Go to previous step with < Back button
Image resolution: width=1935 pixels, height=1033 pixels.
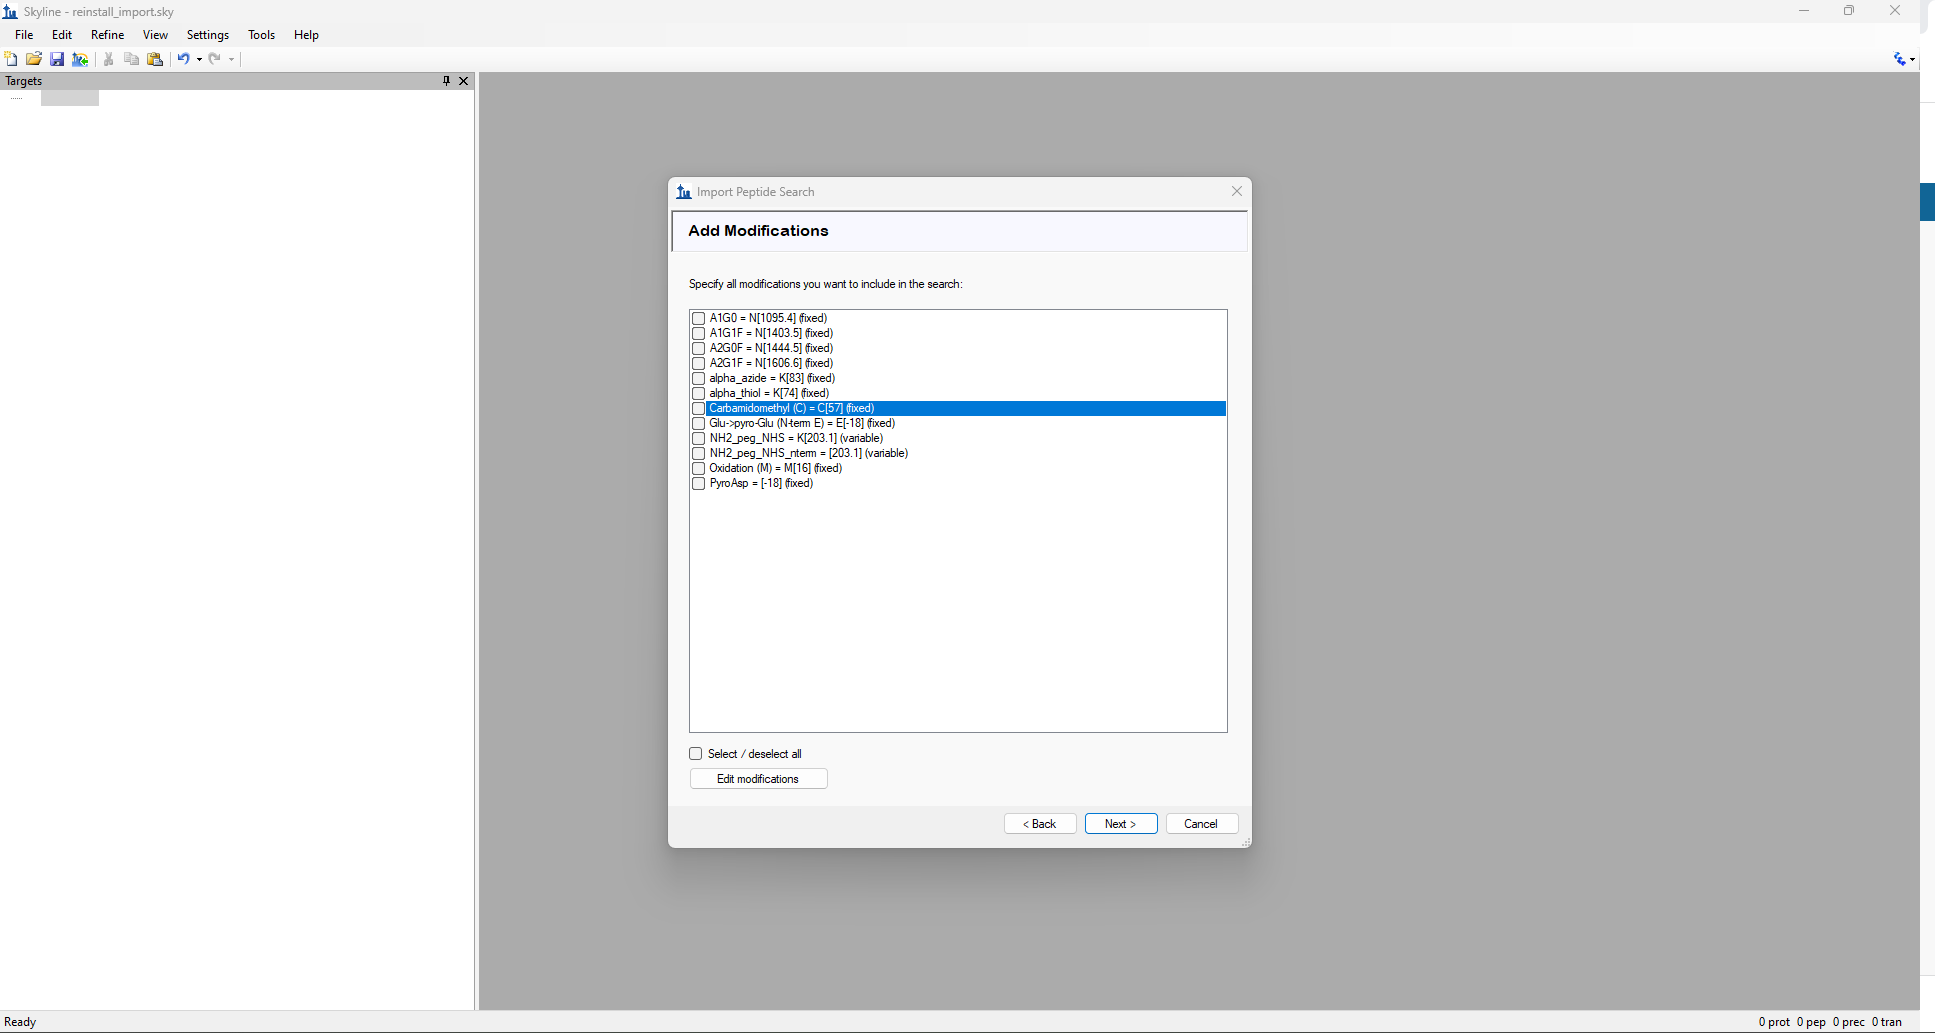point(1040,824)
